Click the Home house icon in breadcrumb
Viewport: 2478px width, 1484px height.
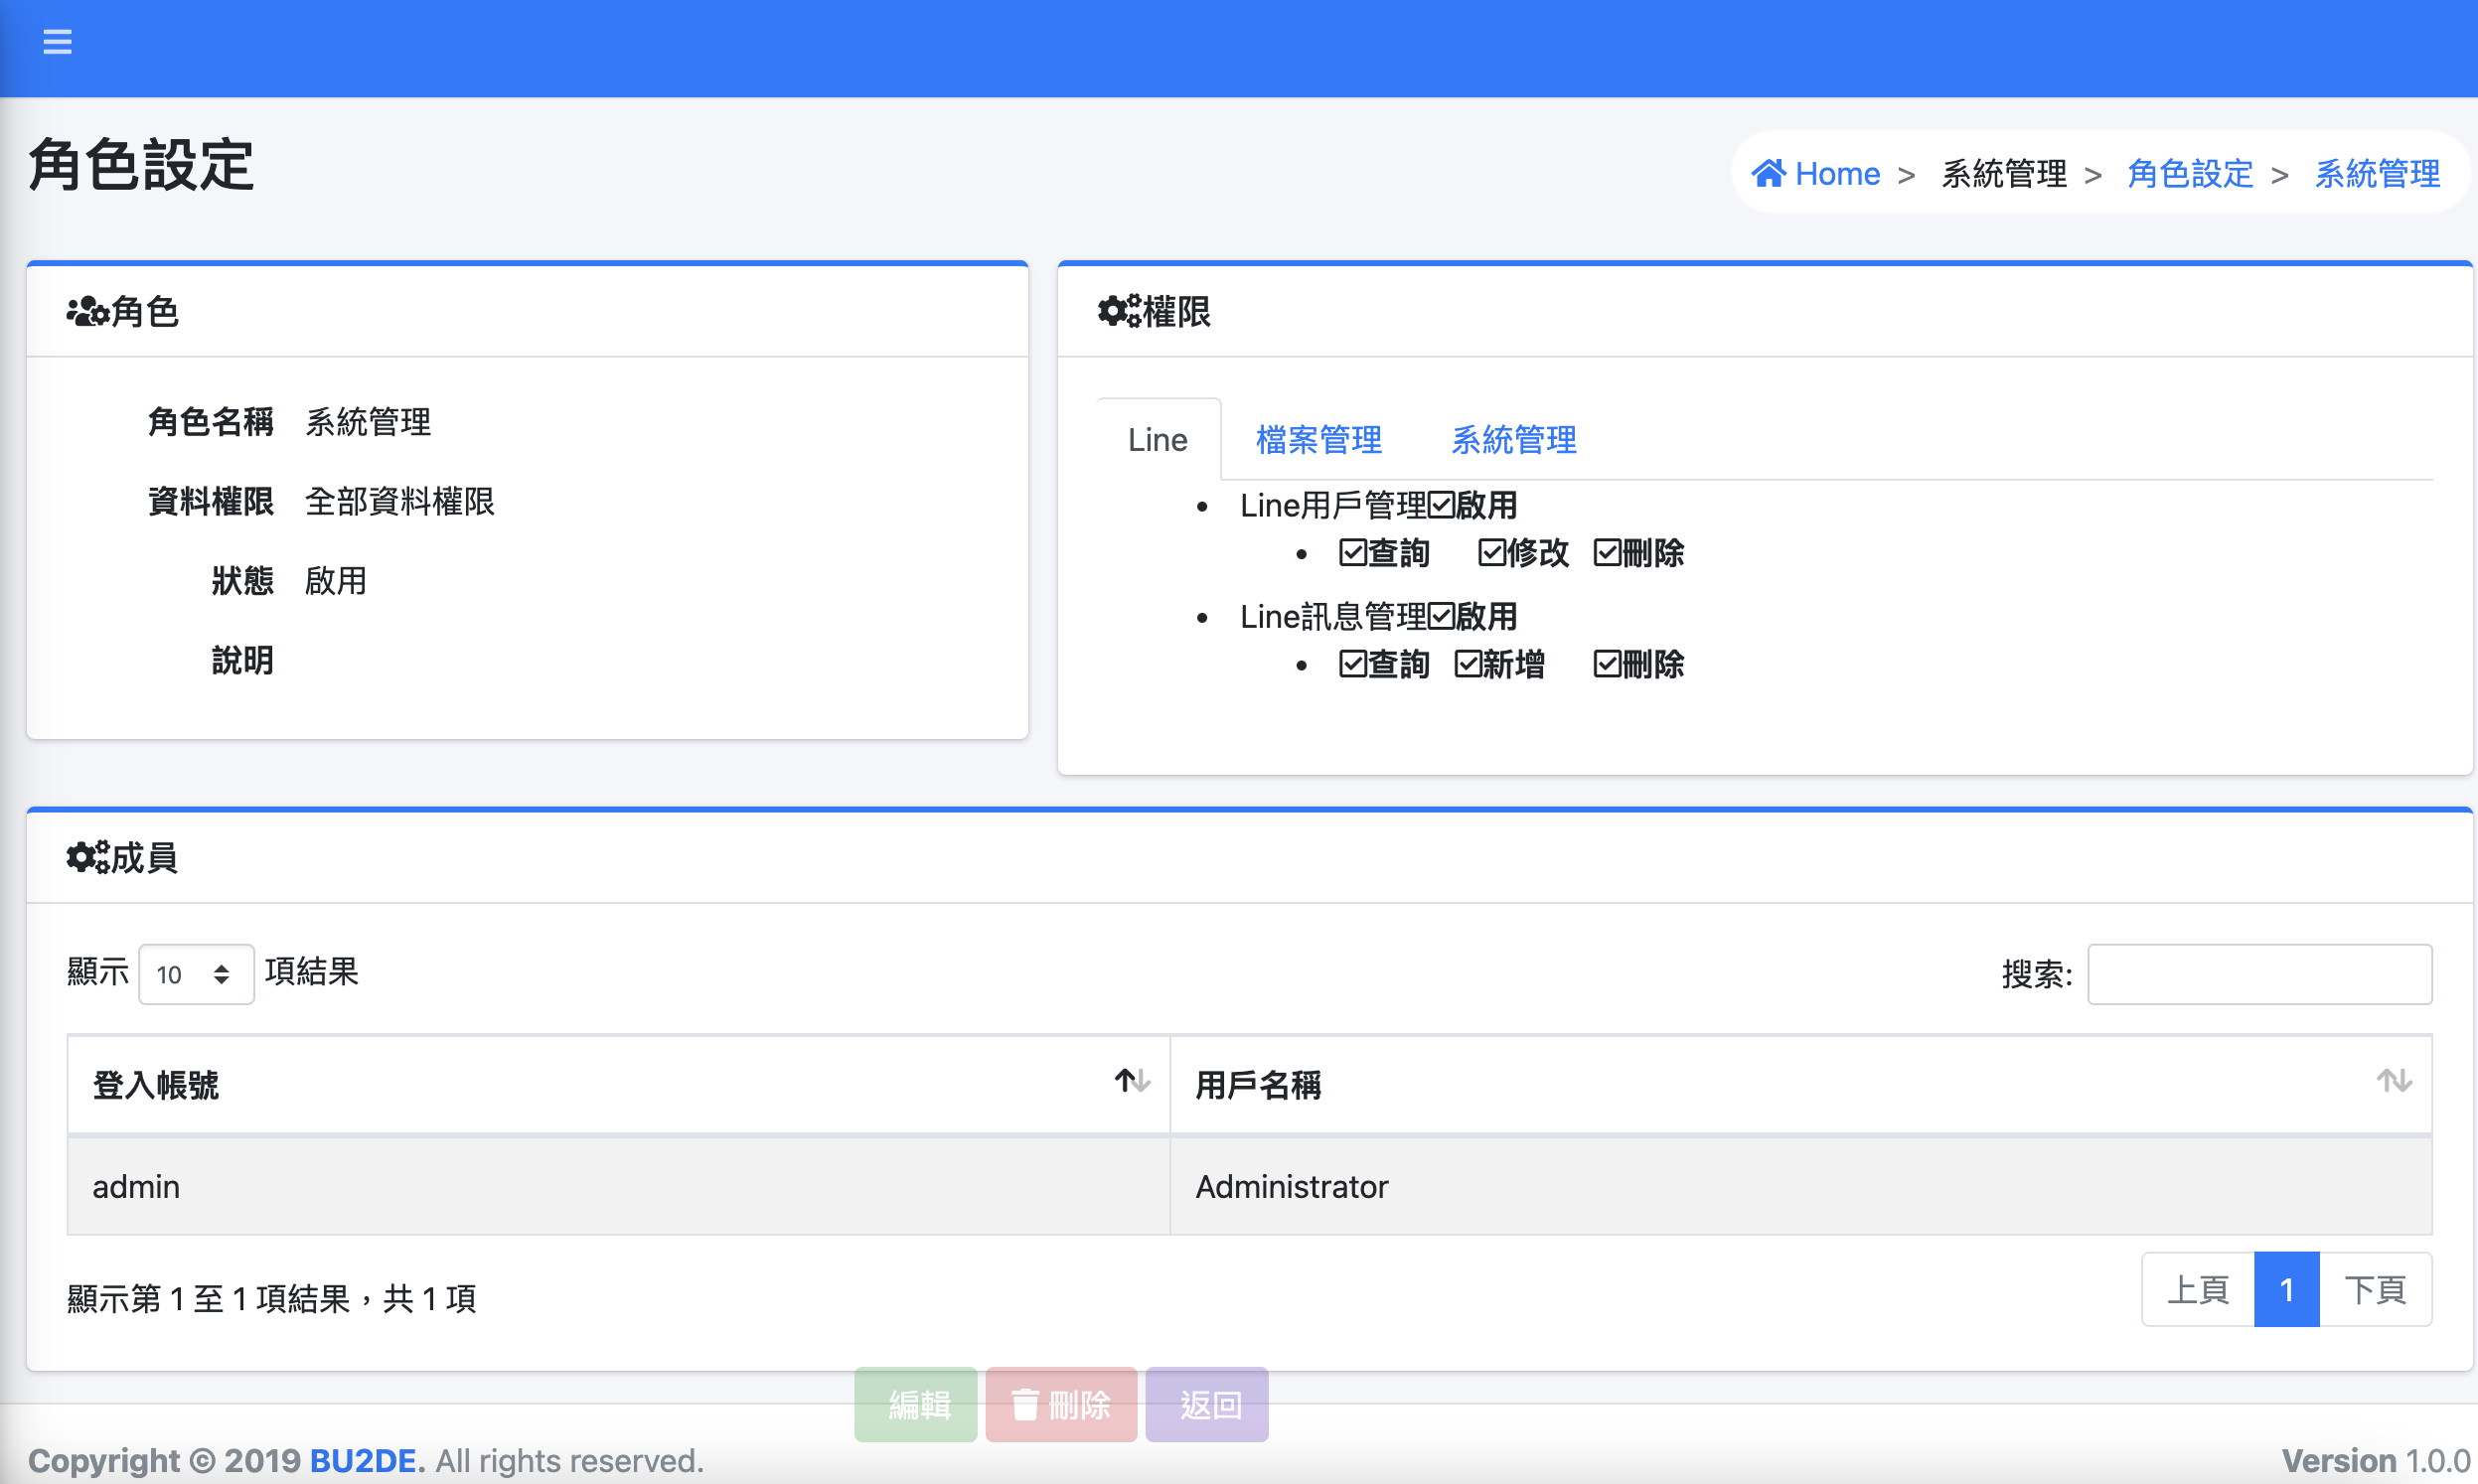[1768, 173]
